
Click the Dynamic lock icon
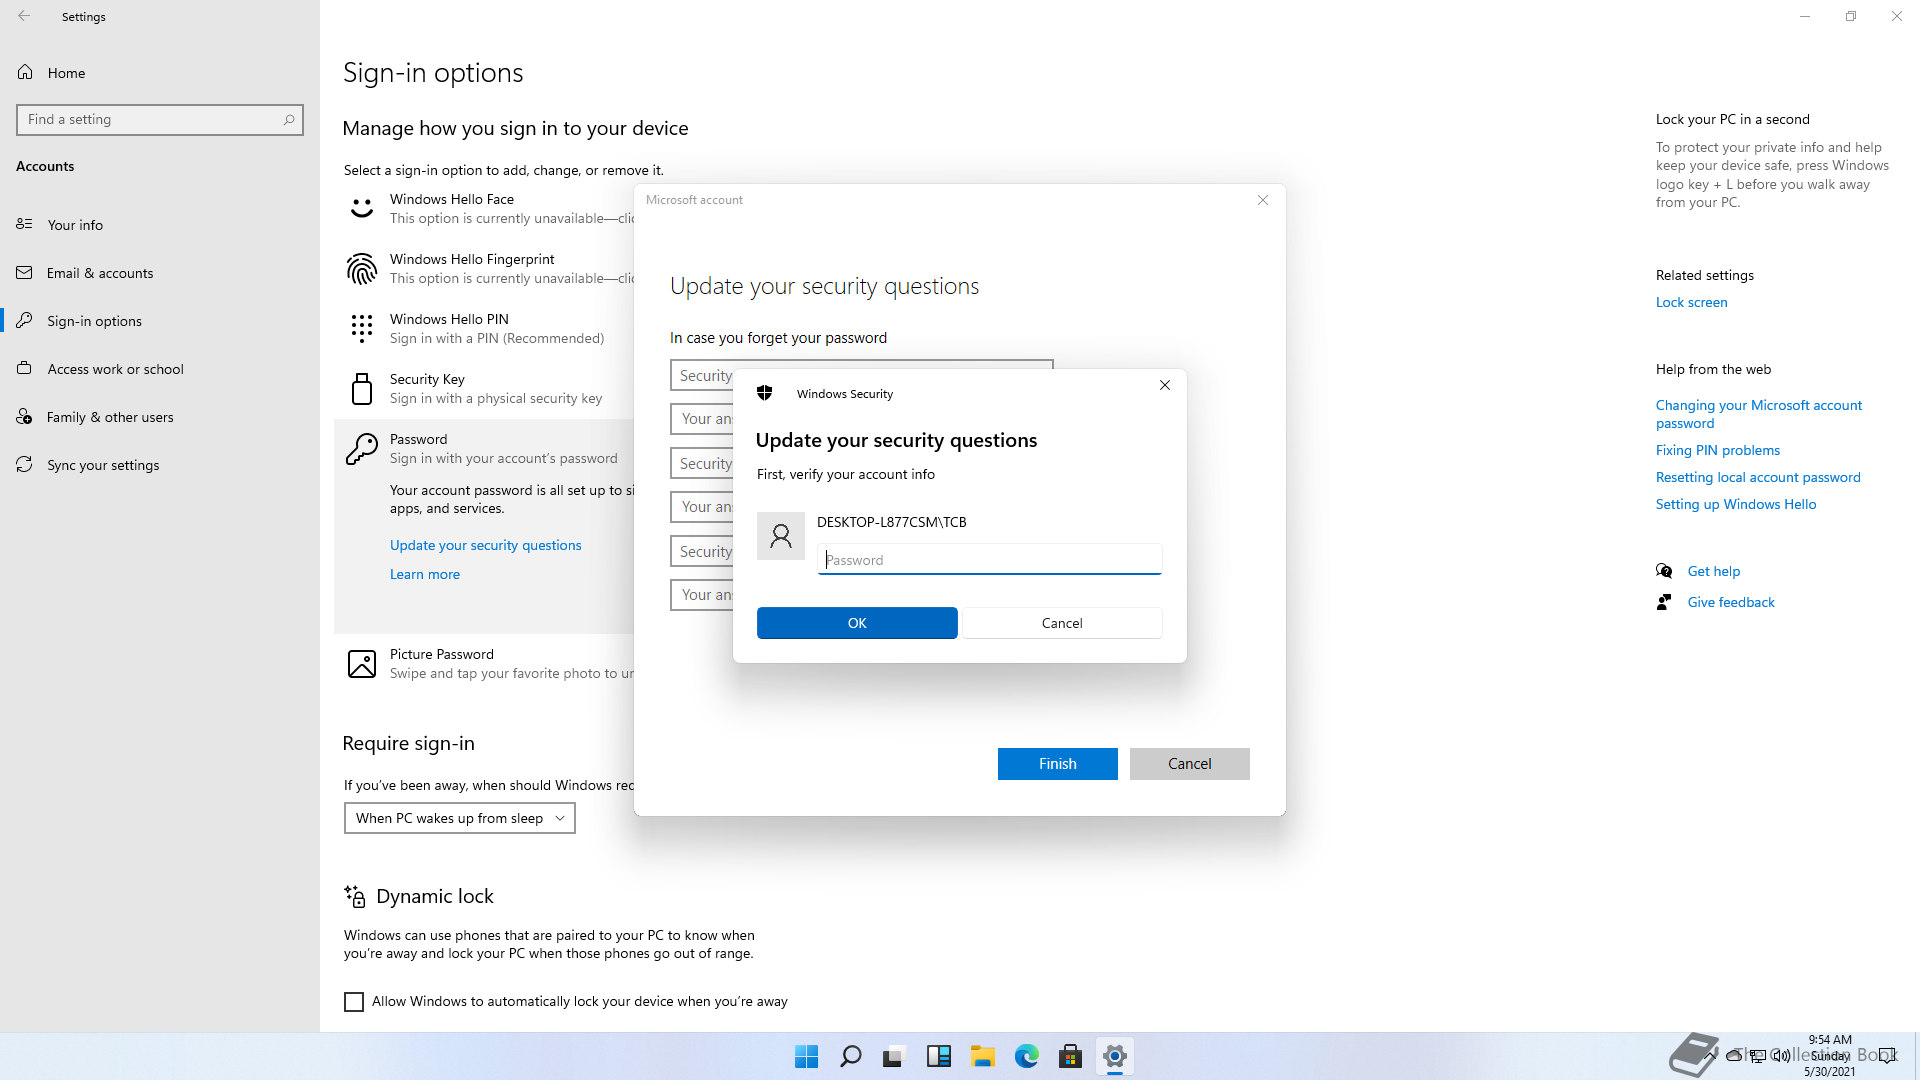355,896
